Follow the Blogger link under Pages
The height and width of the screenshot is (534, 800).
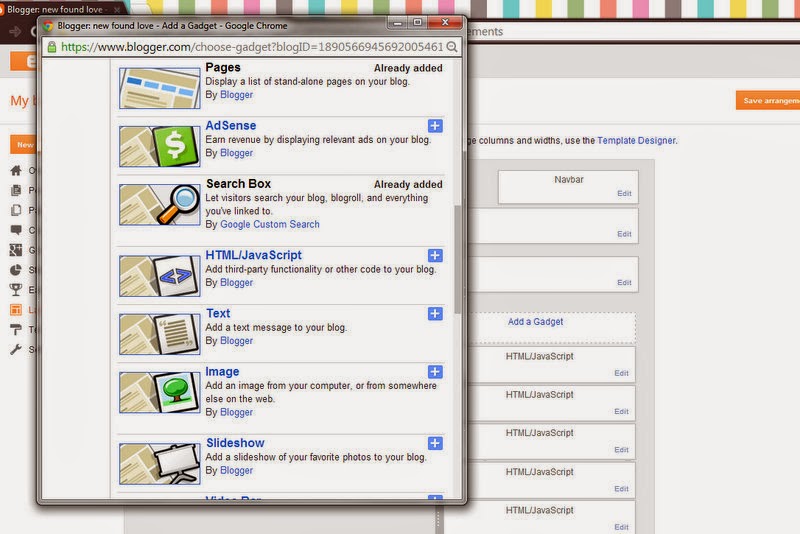tap(236, 95)
